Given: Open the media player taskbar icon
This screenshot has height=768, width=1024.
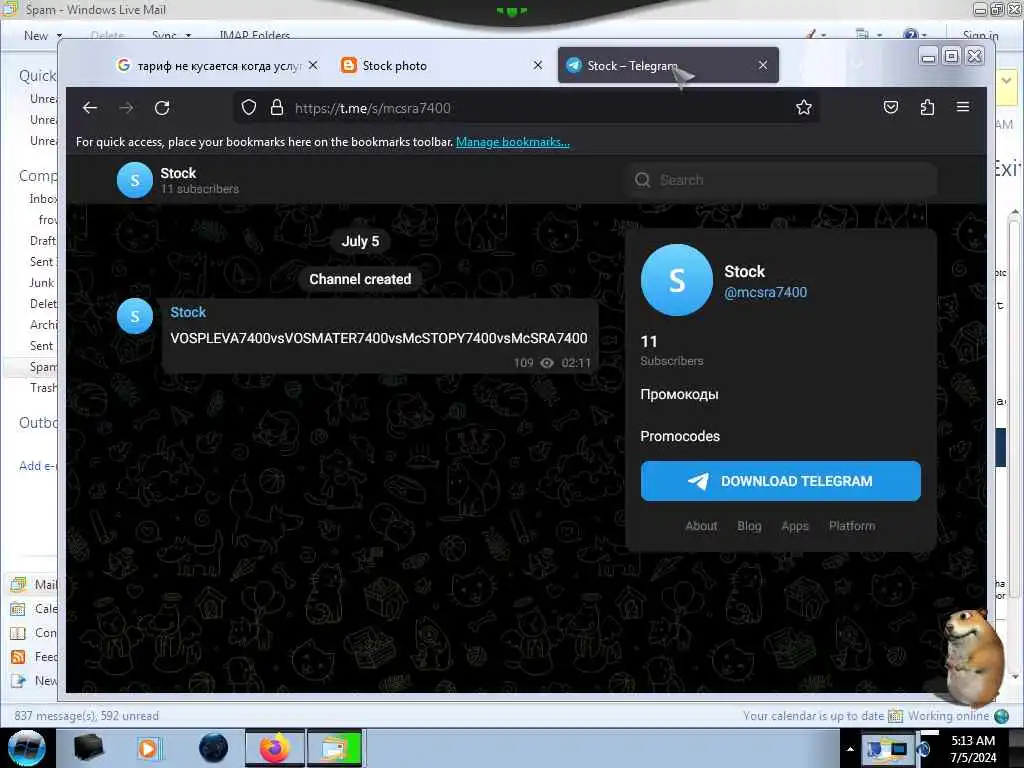Looking at the screenshot, I should [148, 748].
